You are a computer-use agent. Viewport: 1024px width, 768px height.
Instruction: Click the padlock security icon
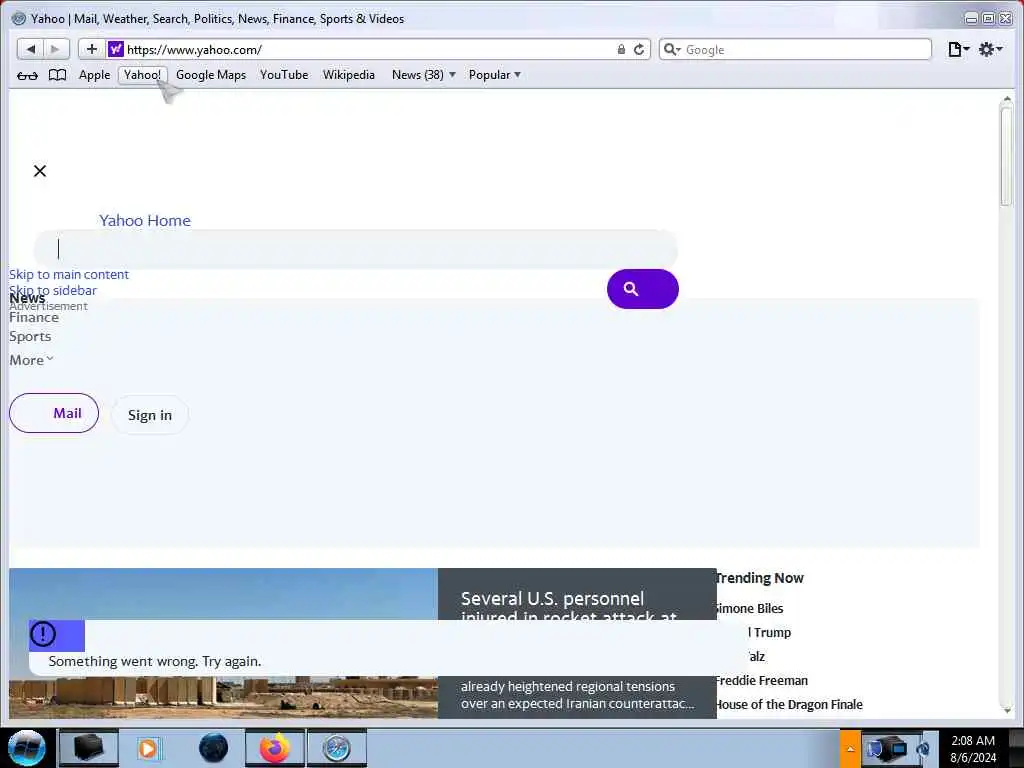point(621,50)
